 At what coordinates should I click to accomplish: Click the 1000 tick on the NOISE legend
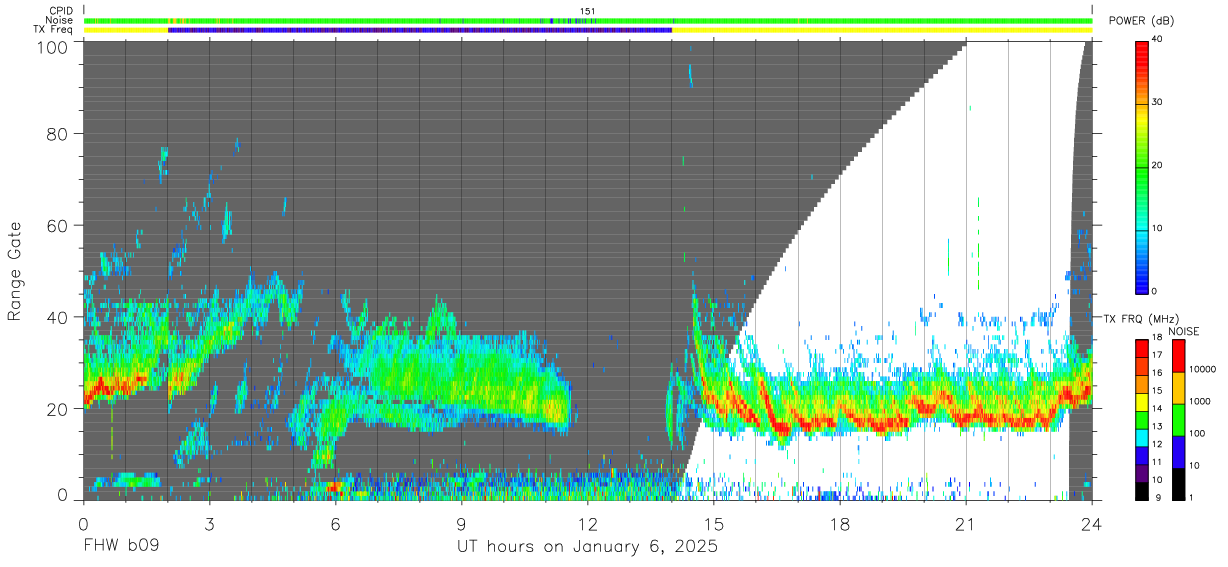(x=1201, y=403)
